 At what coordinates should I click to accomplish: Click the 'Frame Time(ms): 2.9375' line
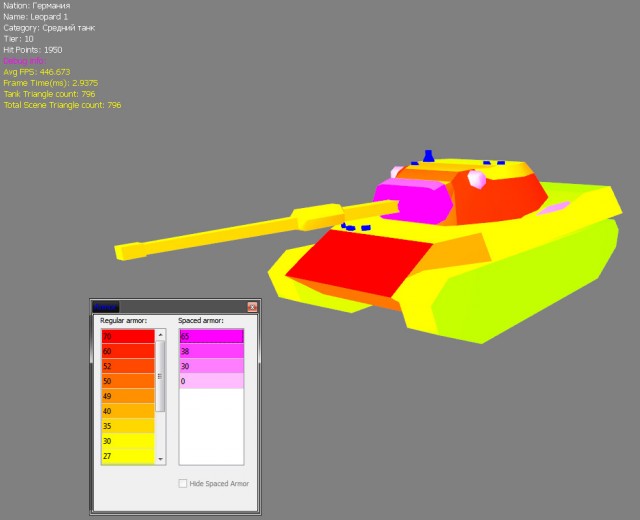point(51,83)
